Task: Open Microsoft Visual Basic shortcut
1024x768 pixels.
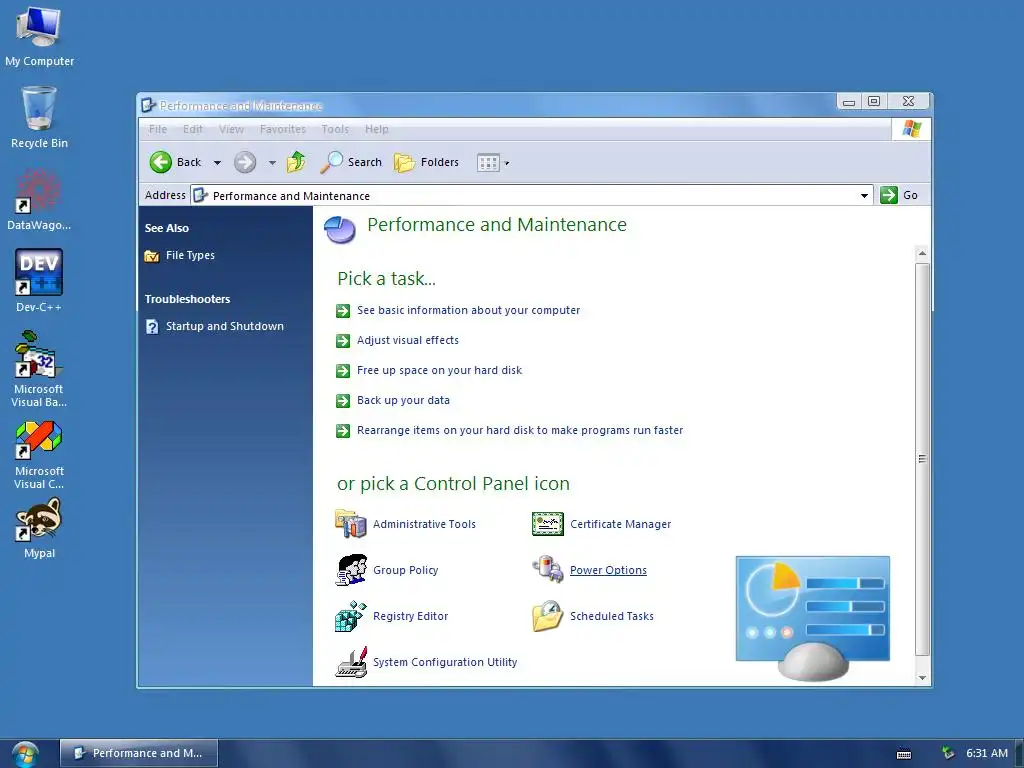Action: pos(39,369)
